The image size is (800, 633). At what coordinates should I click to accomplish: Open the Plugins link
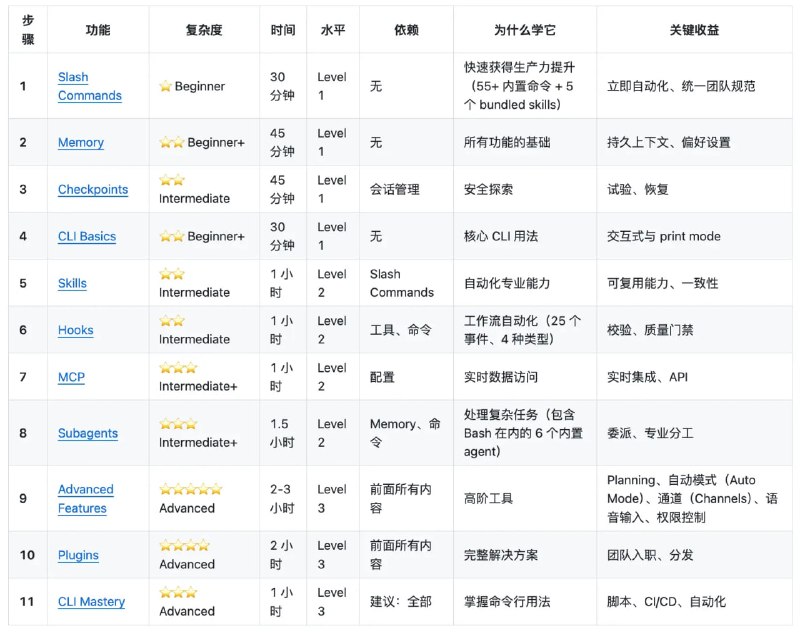(x=78, y=555)
